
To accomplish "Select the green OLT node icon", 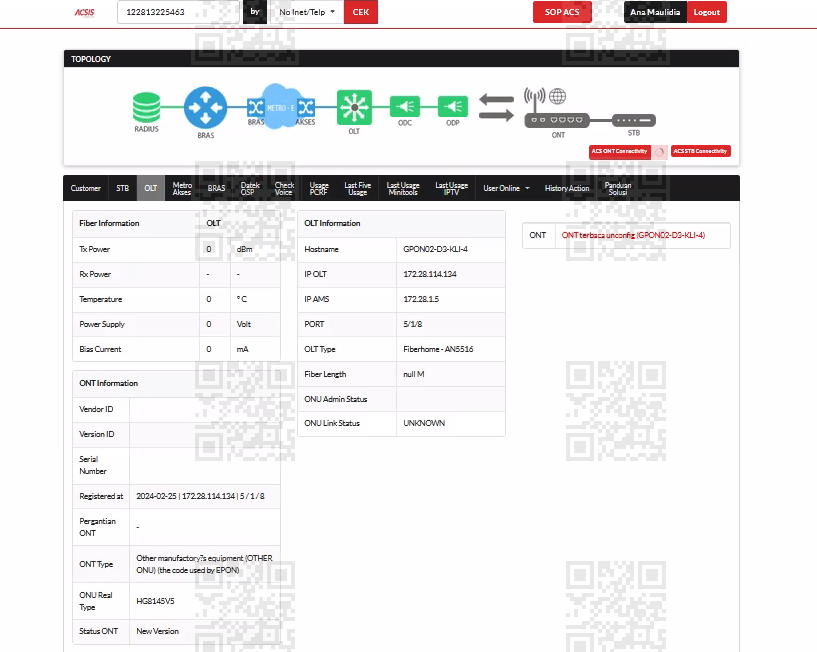I will [354, 107].
